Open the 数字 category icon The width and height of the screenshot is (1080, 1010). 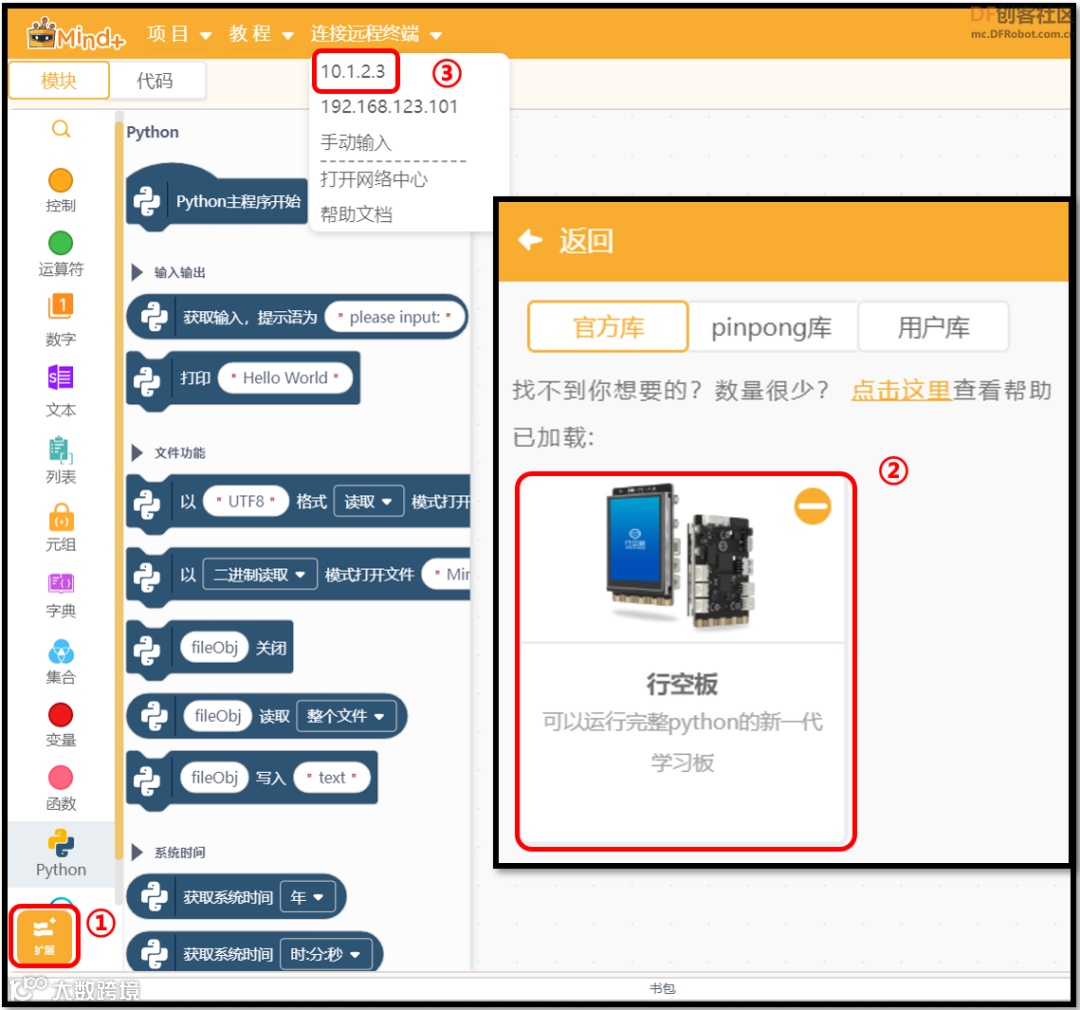click(61, 307)
